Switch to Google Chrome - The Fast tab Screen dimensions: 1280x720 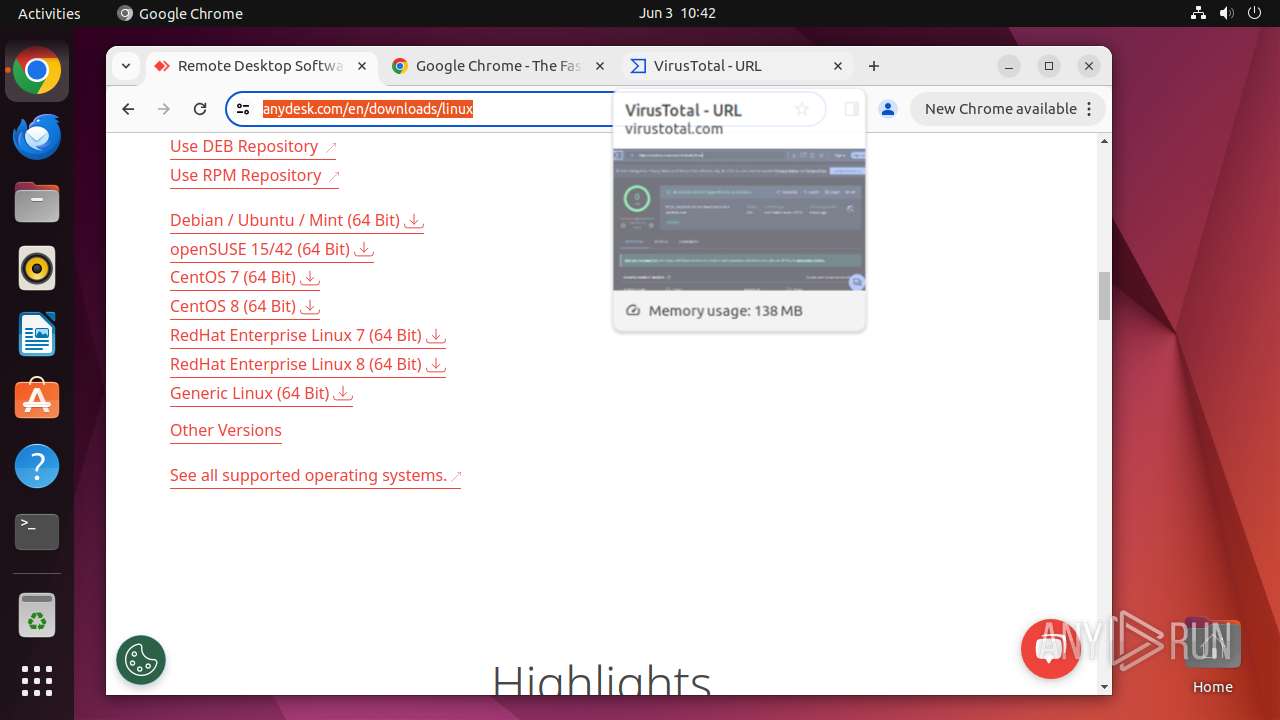[x=499, y=66]
